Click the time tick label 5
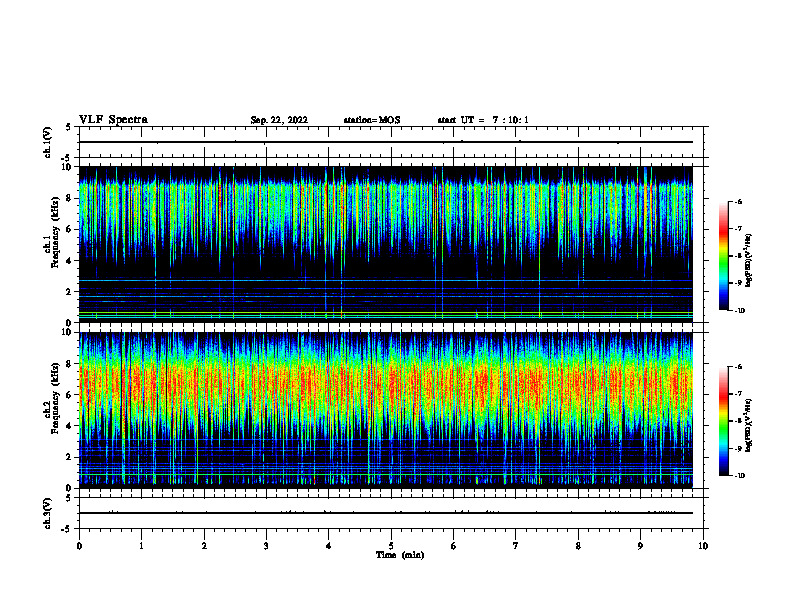The width and height of the screenshot is (792, 612). 391,546
